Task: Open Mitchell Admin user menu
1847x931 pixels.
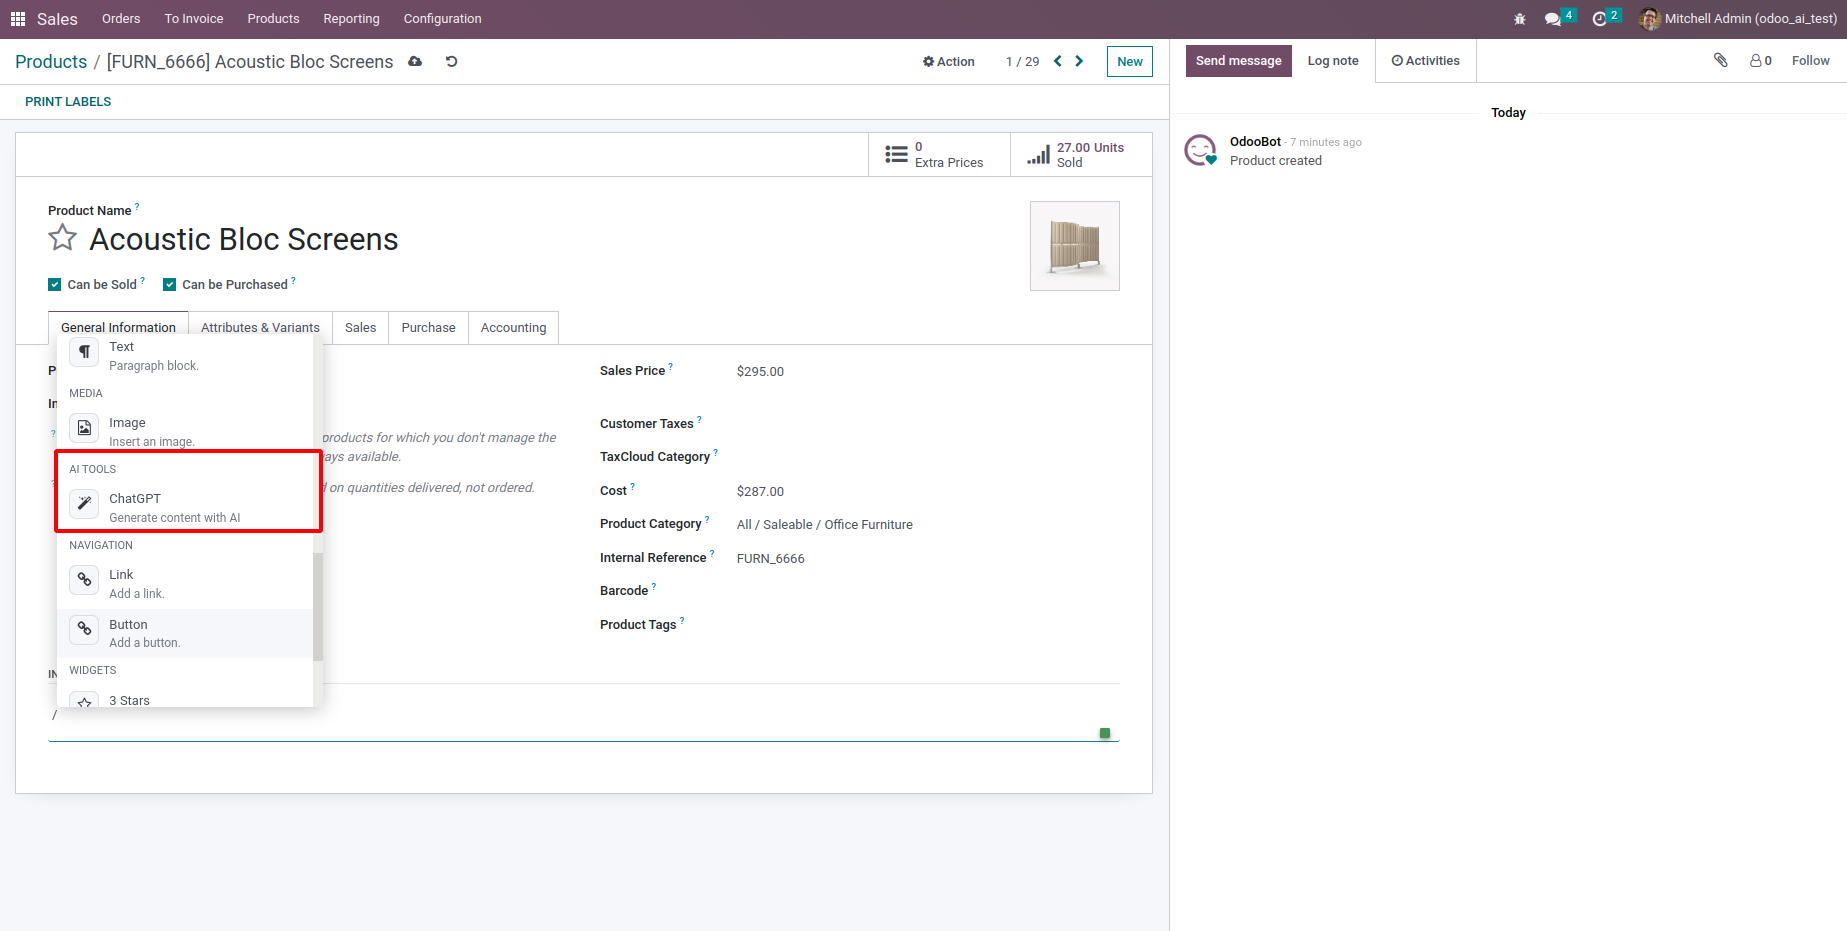Action: (x=1738, y=19)
